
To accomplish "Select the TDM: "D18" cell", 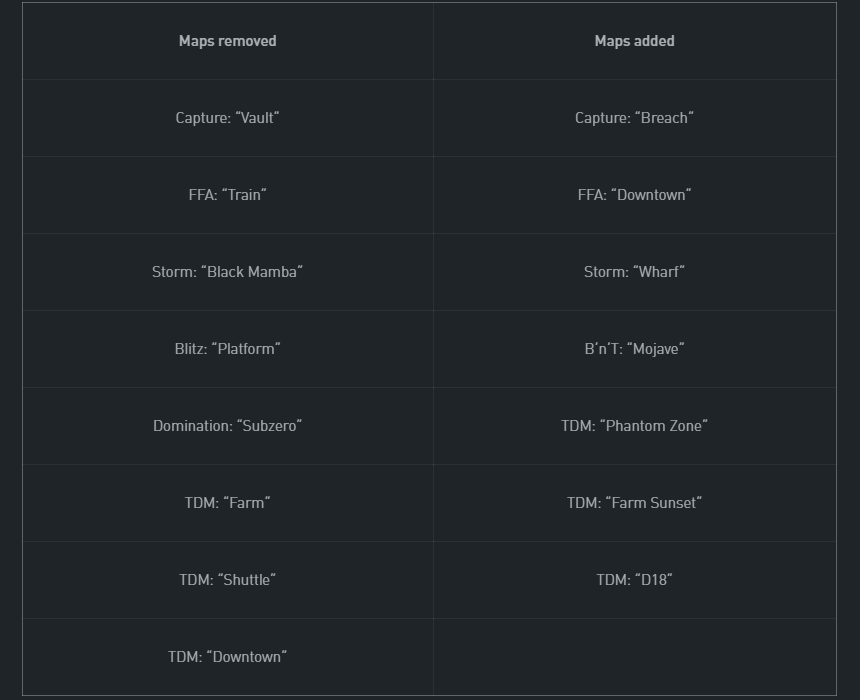I will 634,580.
